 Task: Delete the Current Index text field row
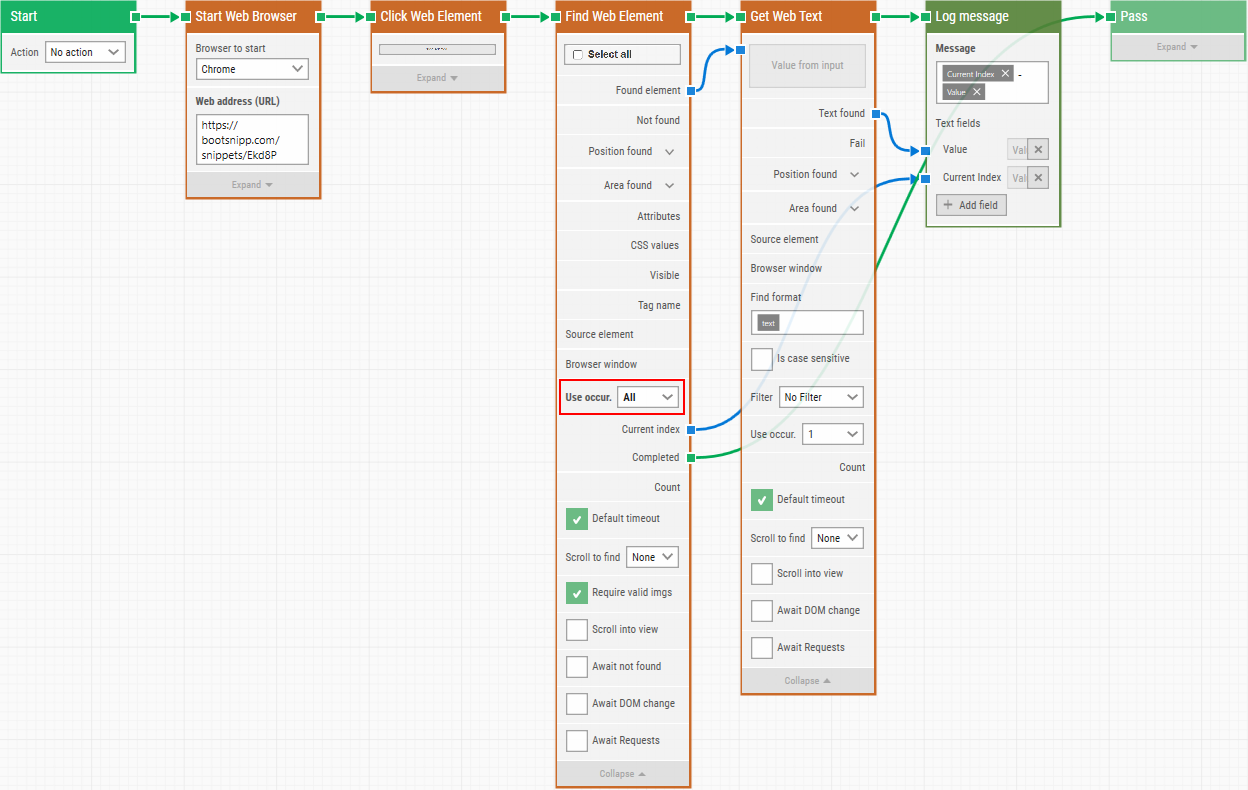tap(1038, 178)
